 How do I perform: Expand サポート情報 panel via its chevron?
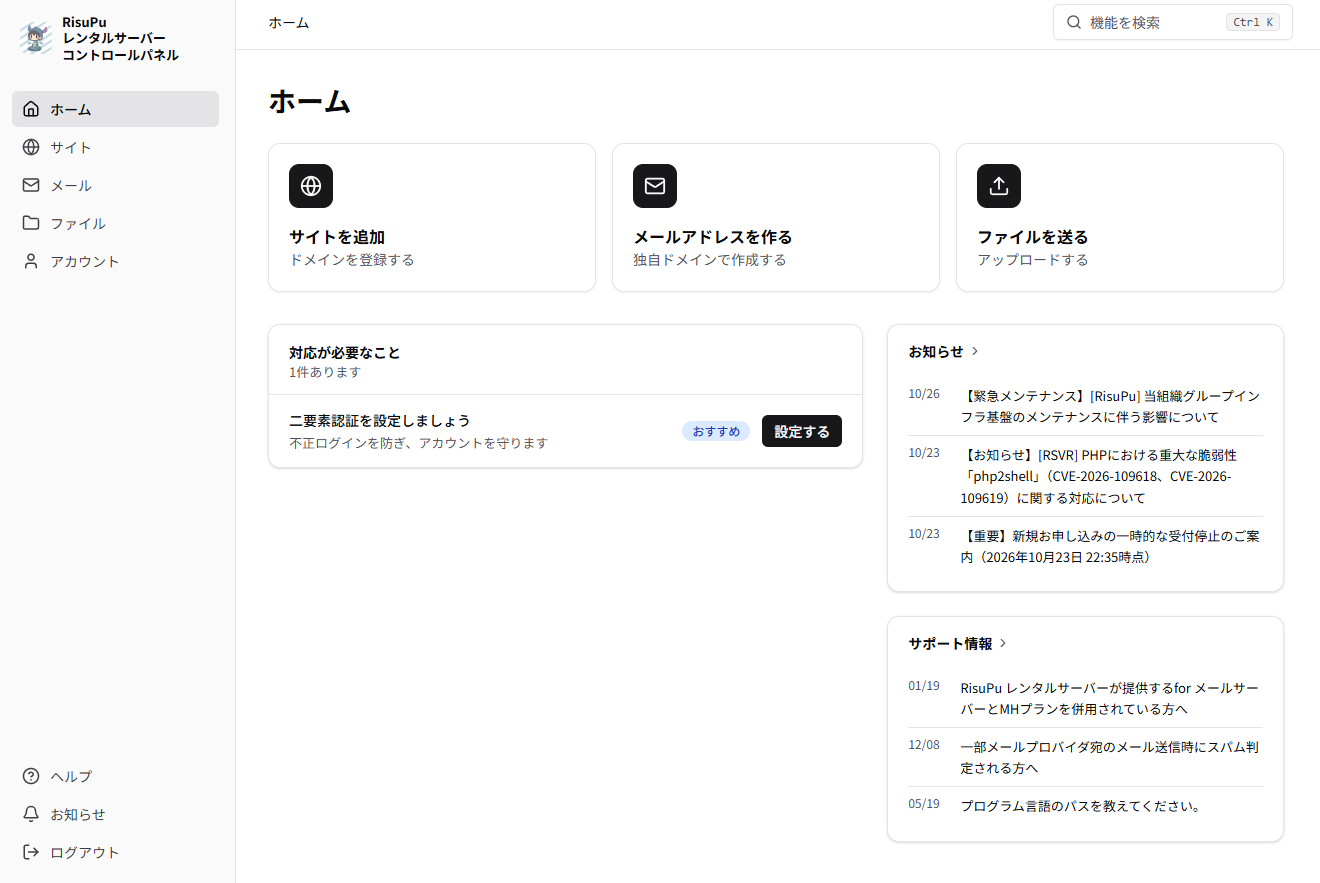click(1003, 643)
